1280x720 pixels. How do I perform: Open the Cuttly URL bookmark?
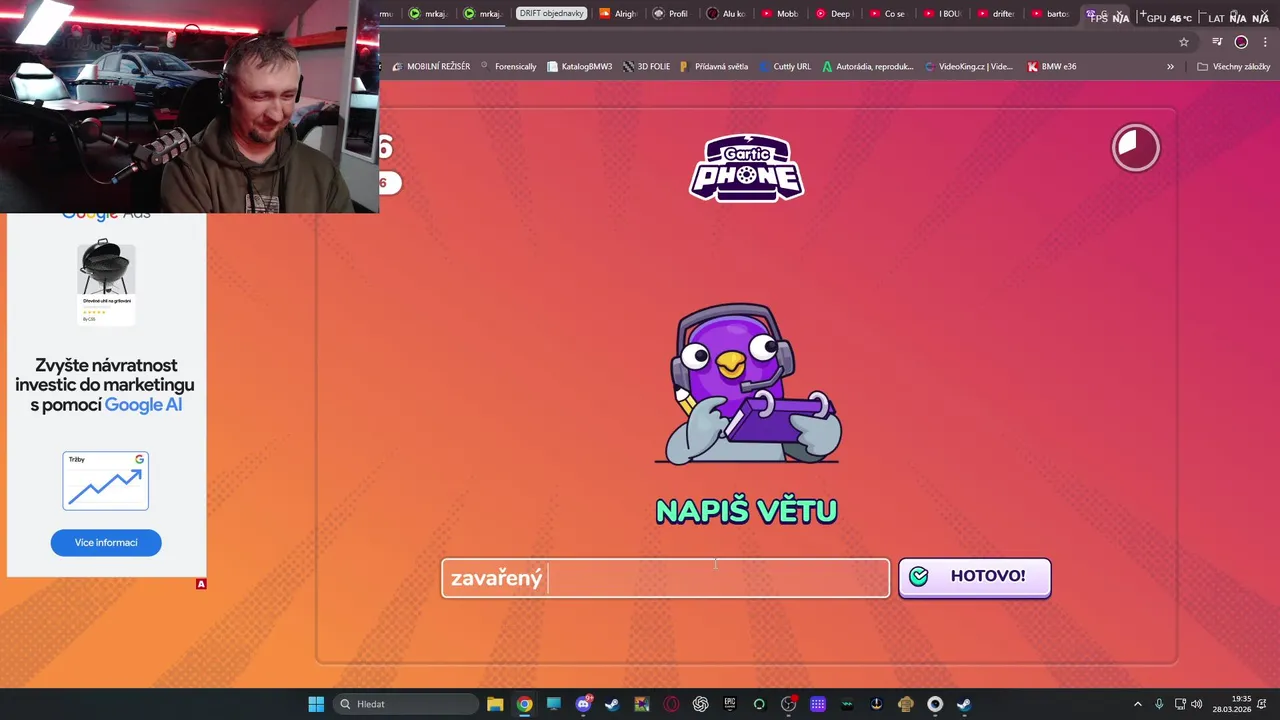pos(784,67)
